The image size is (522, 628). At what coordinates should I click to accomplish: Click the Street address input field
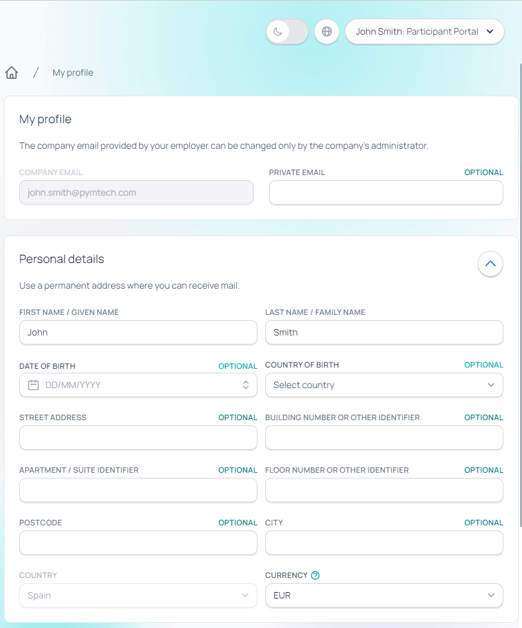pos(138,437)
